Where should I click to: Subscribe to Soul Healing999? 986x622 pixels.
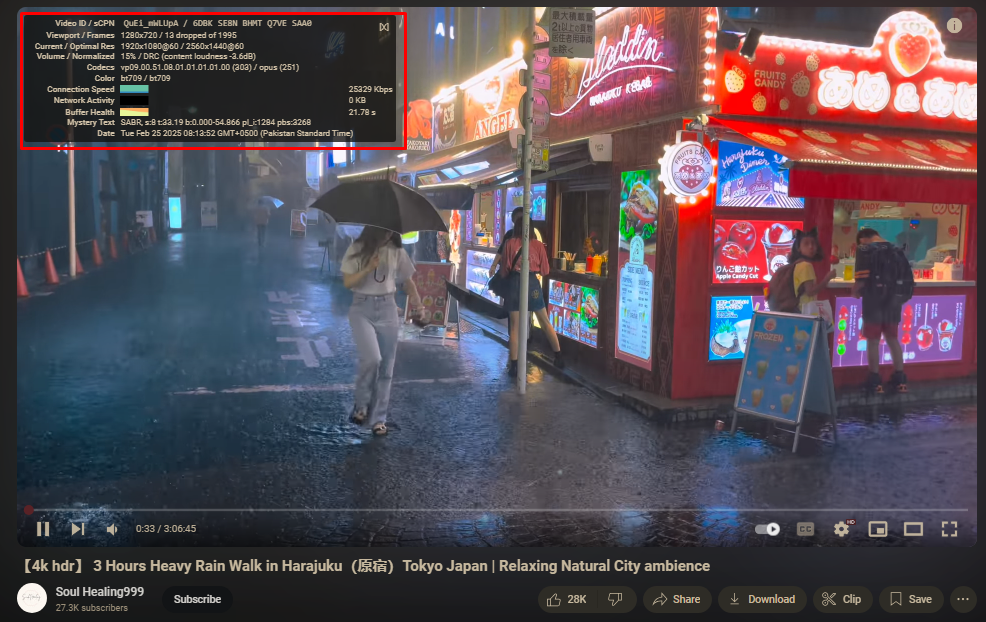pos(197,599)
